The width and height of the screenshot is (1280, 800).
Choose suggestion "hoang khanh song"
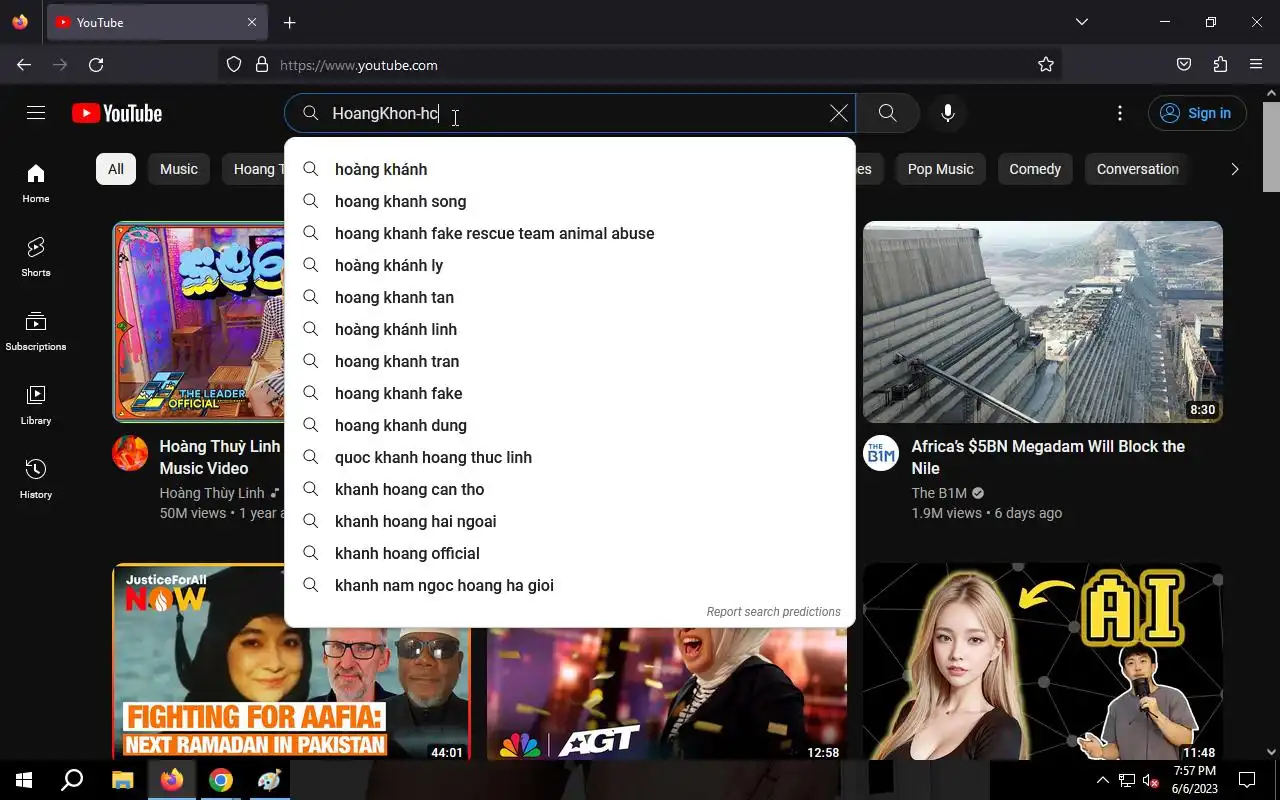click(570, 201)
